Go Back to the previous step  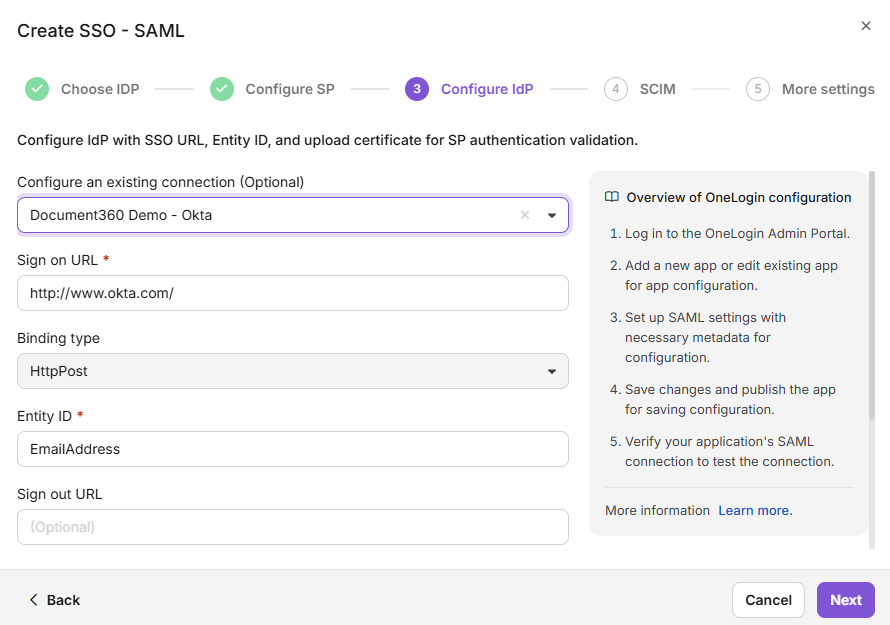pyautogui.click(x=55, y=600)
